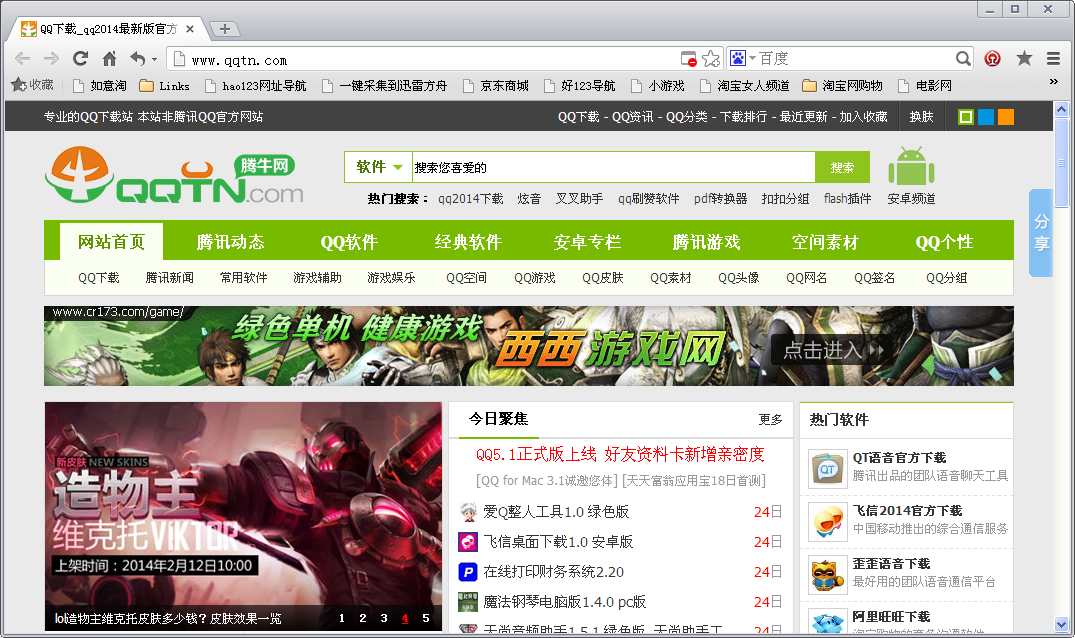Go back to the previous page
The height and width of the screenshot is (638, 1075).
[23, 59]
